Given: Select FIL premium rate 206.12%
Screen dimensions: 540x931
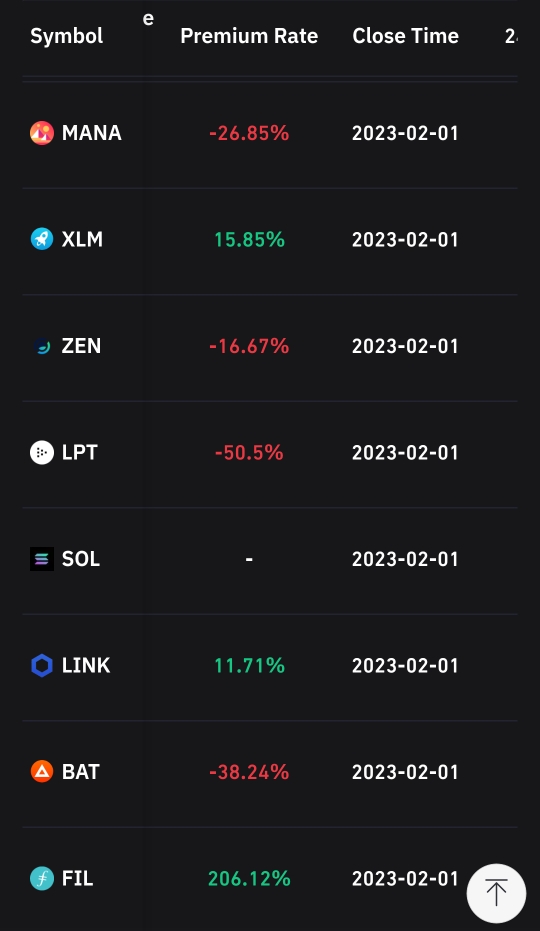Looking at the screenshot, I should pos(249,878).
